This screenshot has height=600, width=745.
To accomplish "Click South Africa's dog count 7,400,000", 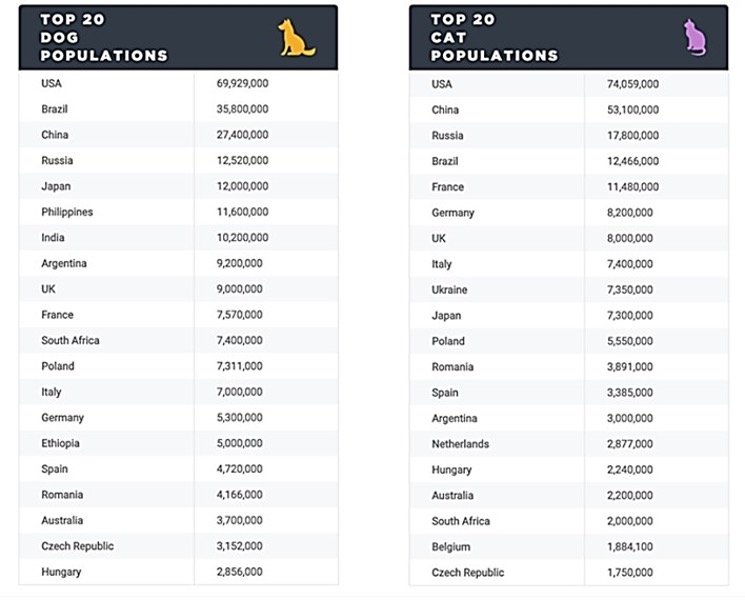I will [x=239, y=340].
